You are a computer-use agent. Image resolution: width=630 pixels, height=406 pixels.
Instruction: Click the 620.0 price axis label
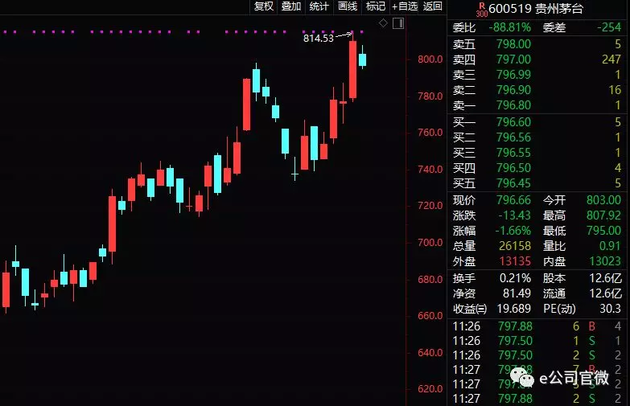tap(430, 389)
